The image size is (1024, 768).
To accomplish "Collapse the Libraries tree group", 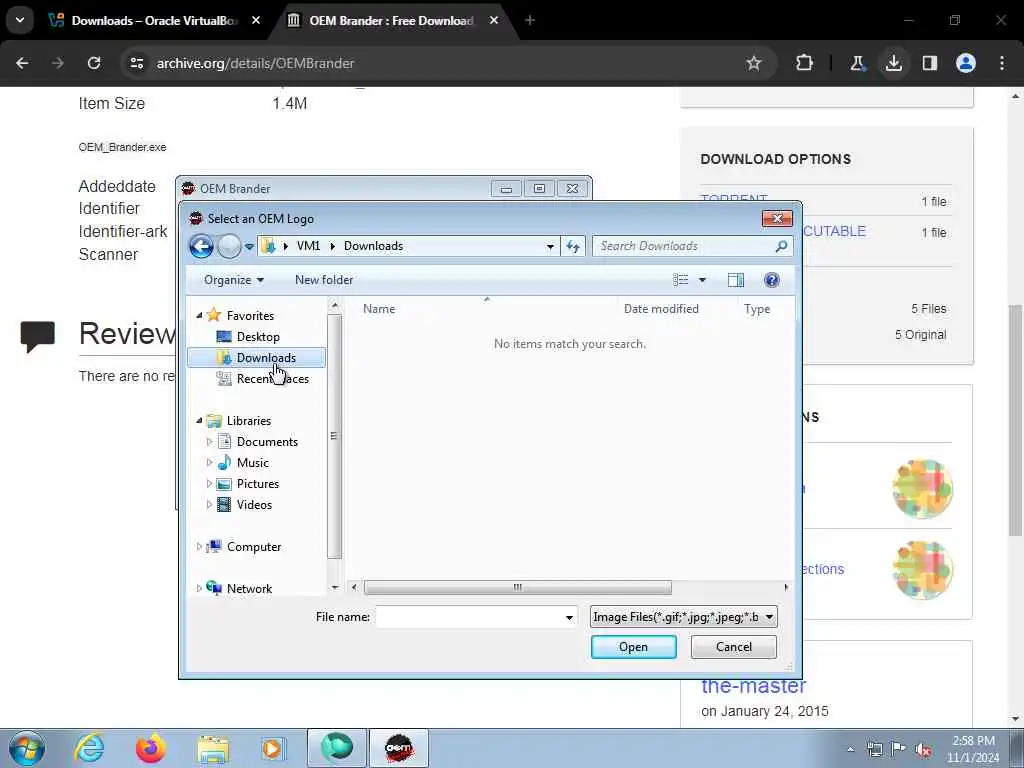I will (199, 421).
